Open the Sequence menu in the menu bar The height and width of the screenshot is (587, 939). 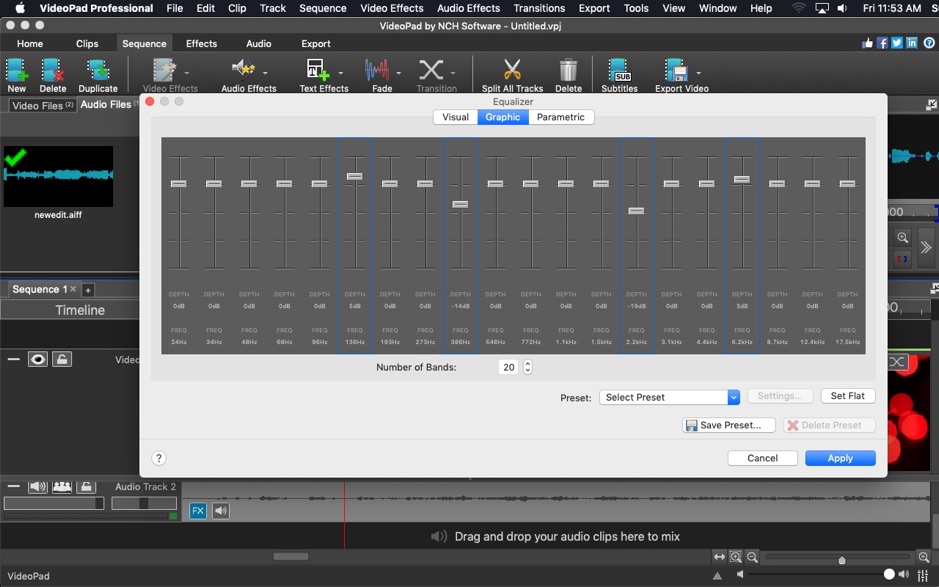point(322,8)
